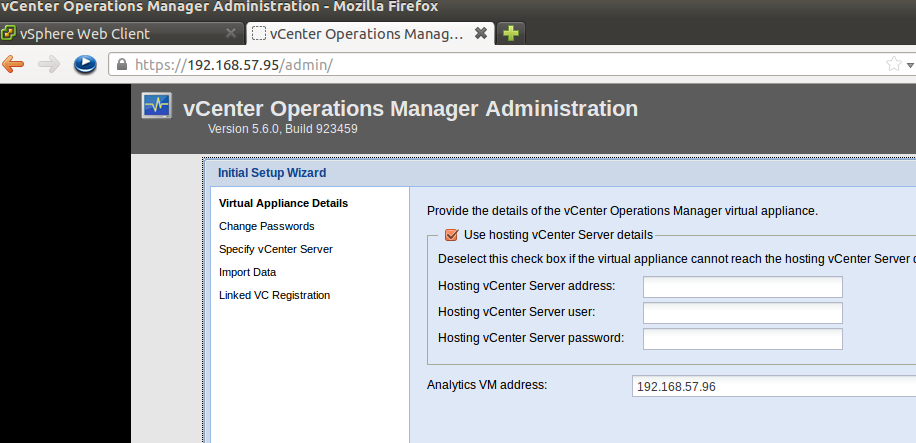
Task: Click the padlock icon in address bar
Action: pos(122,65)
